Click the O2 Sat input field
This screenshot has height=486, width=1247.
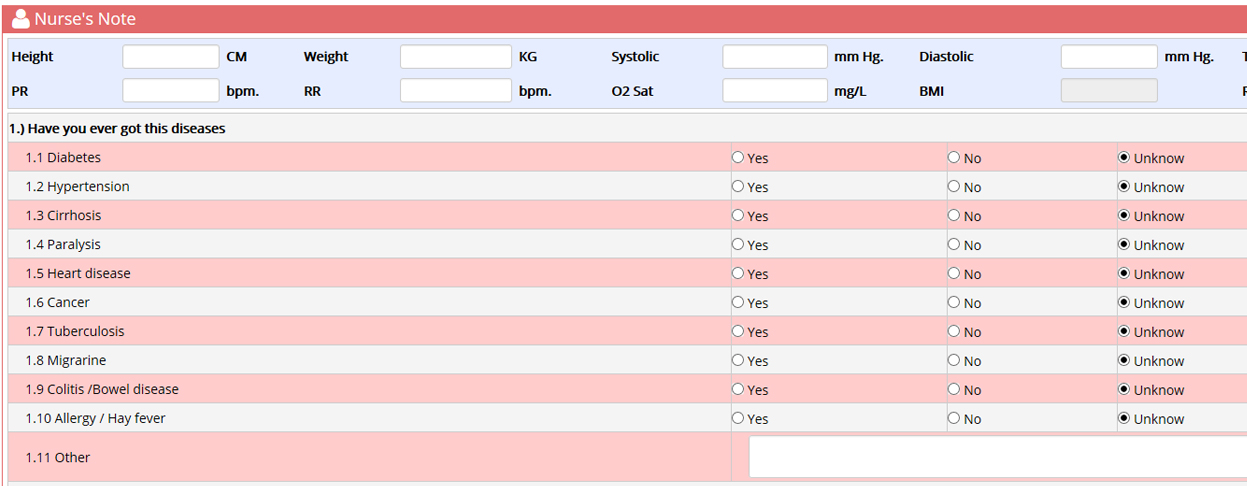(x=775, y=91)
